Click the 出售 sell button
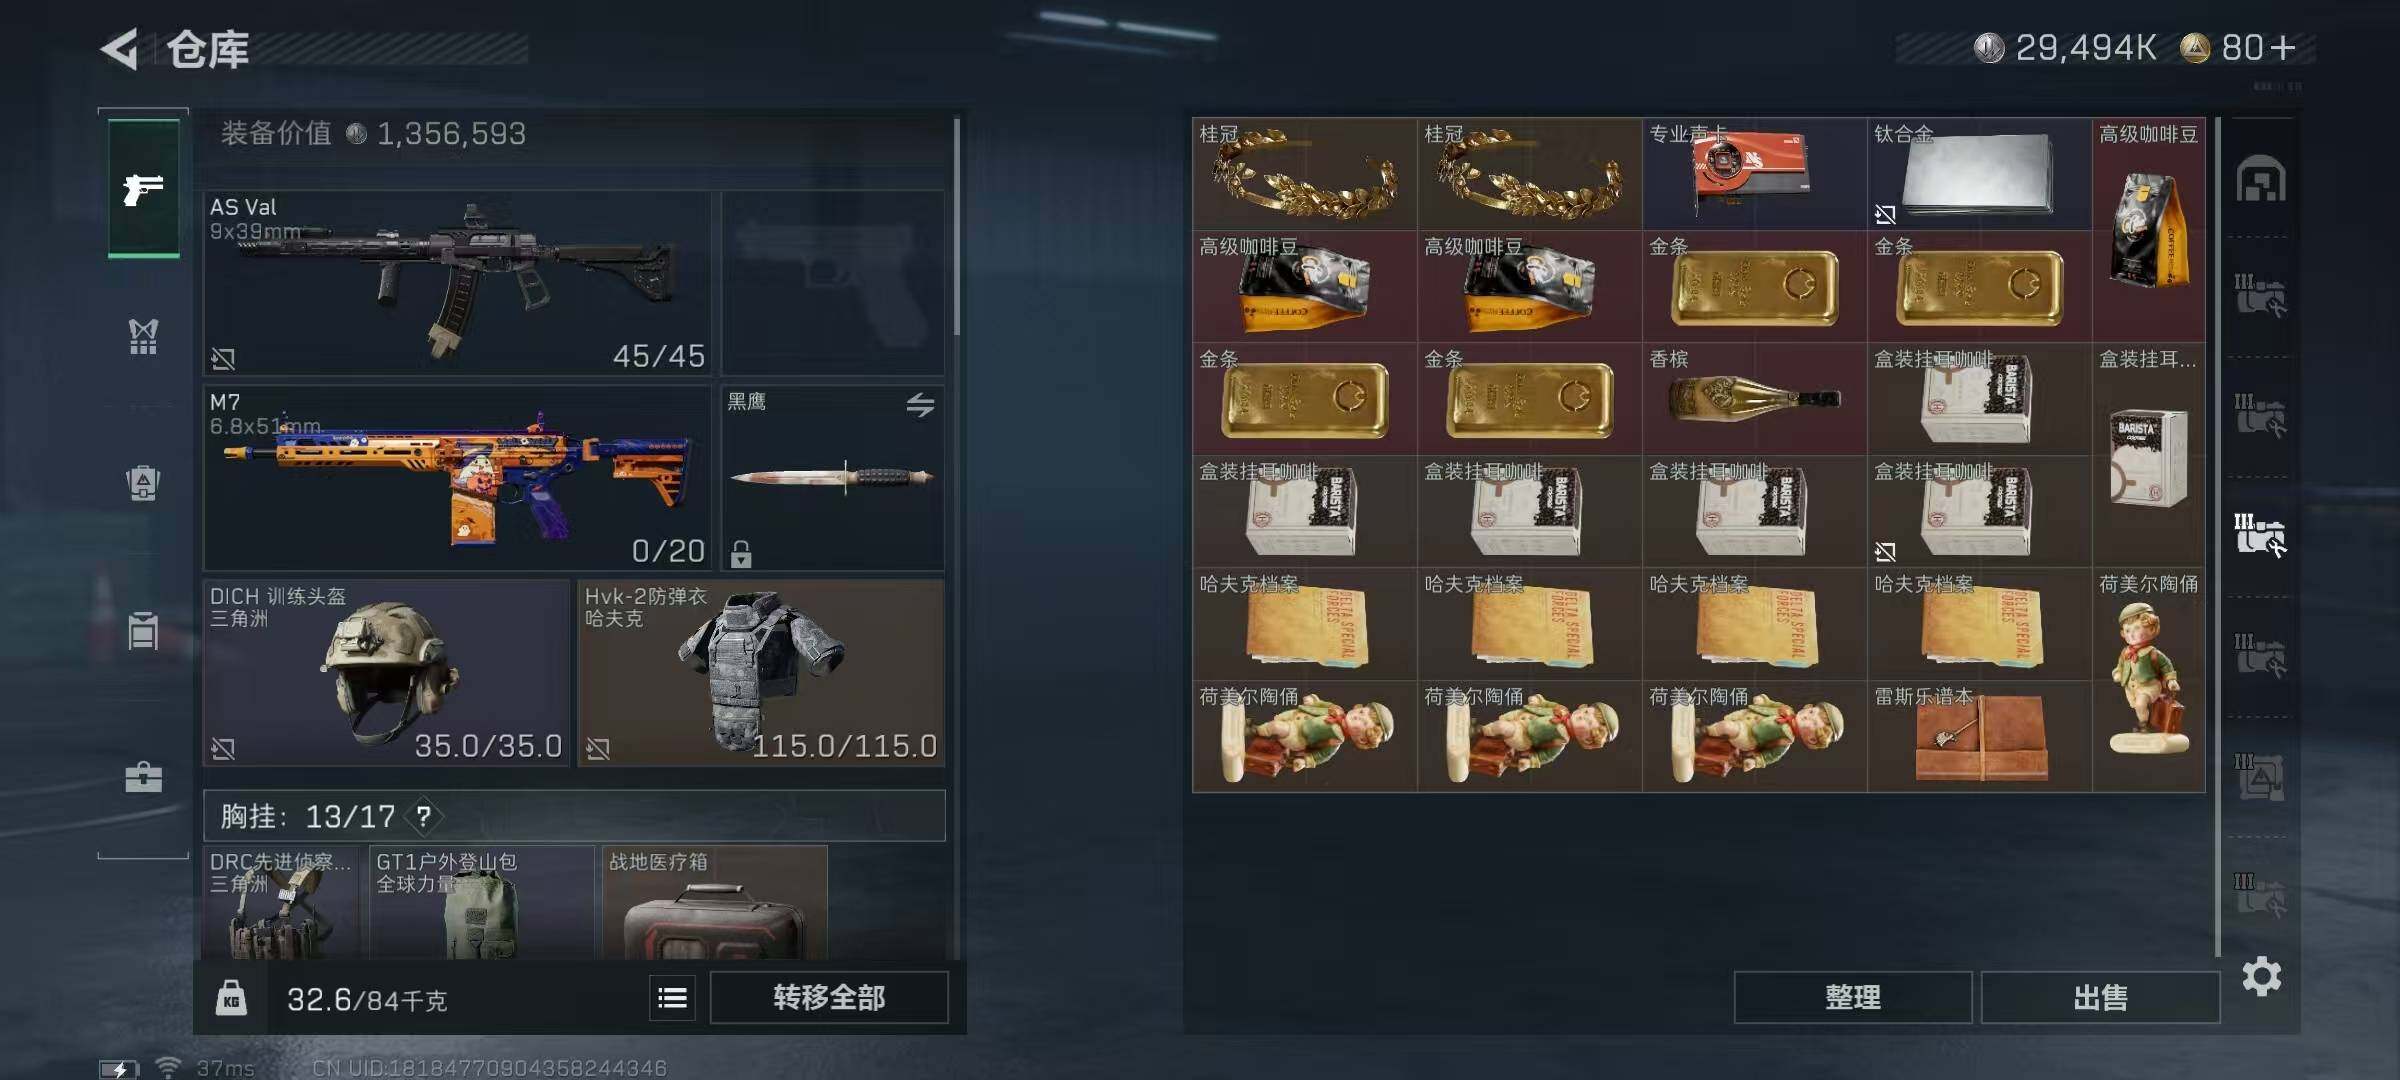The image size is (2400, 1080). [x=2100, y=997]
